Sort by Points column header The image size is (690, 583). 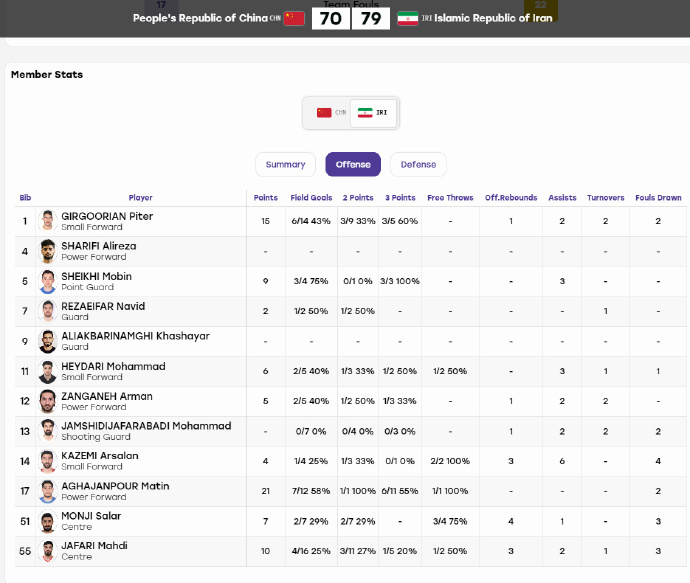[x=265, y=198]
